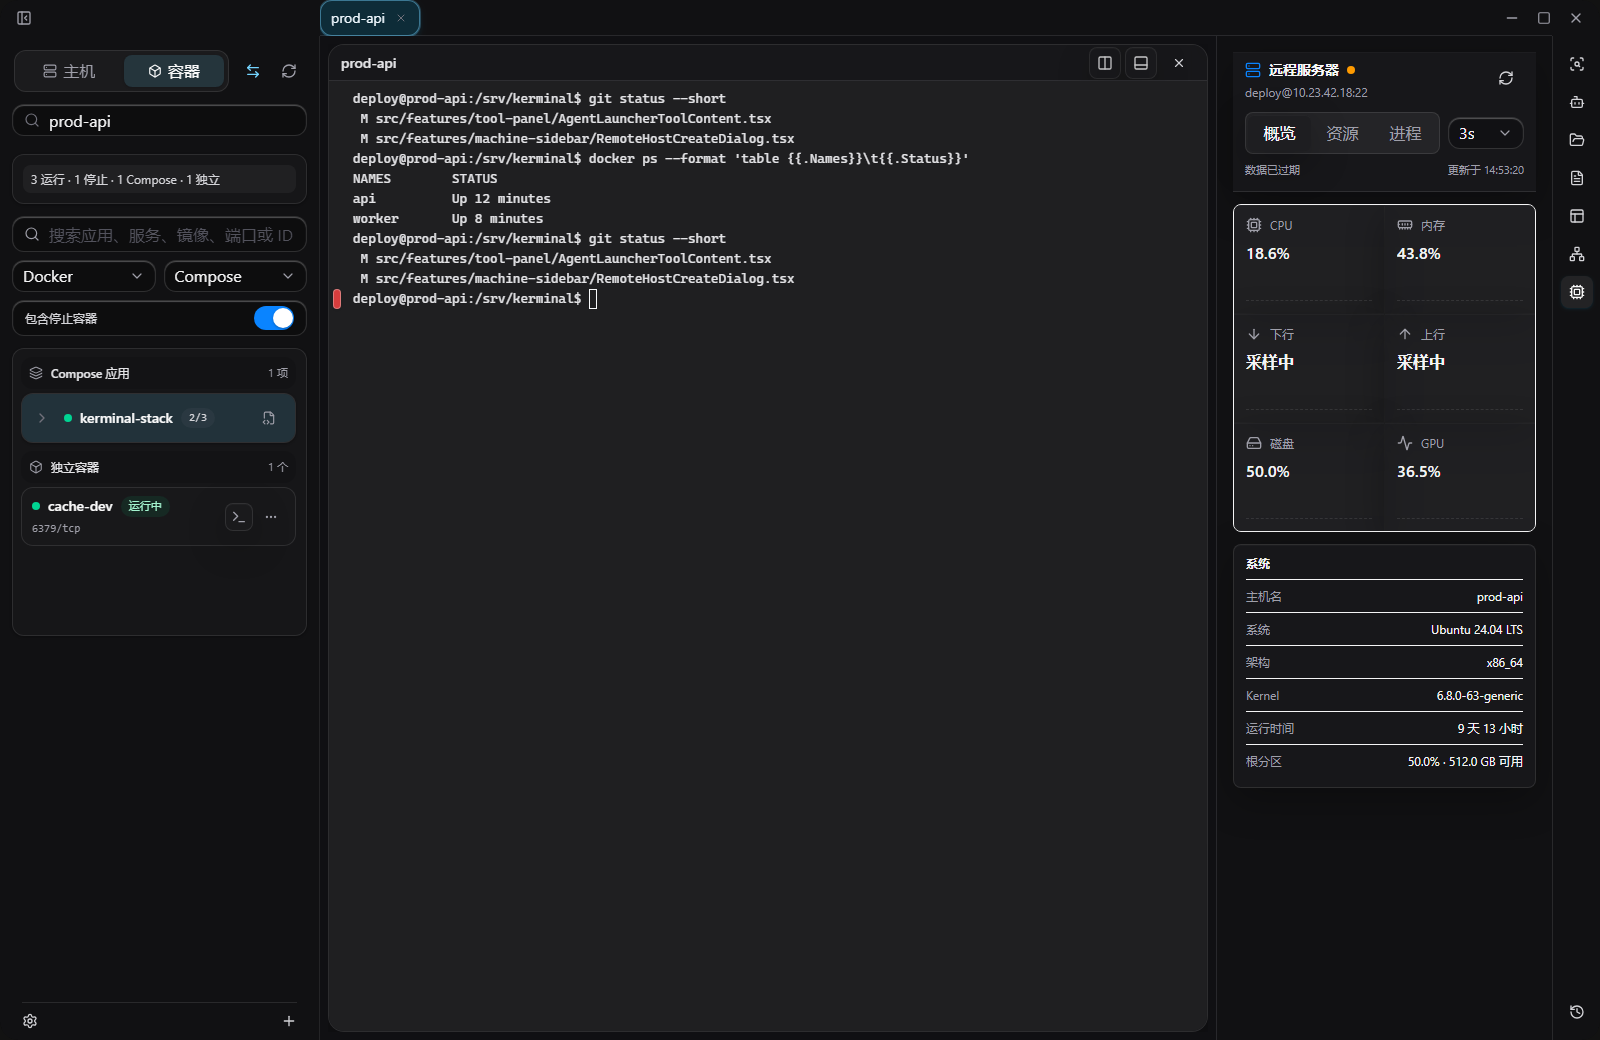This screenshot has height=1040, width=1600.
Task: Collapse the Compose 应用 section
Action: point(159,373)
